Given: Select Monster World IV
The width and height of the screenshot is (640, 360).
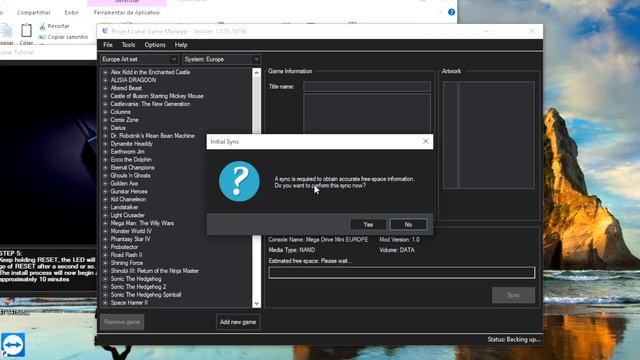Looking at the screenshot, I should tap(131, 231).
